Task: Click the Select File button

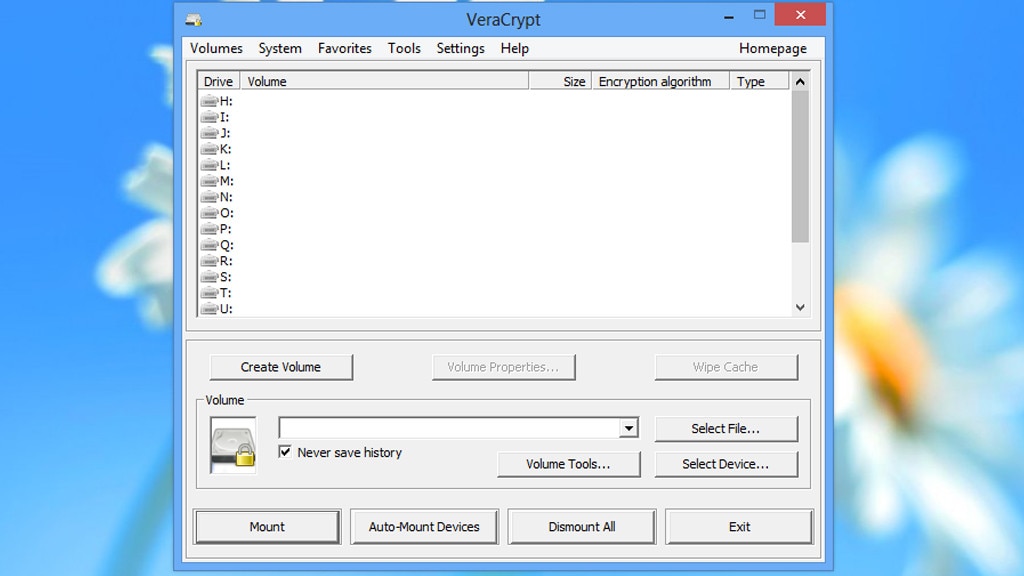Action: click(x=726, y=428)
